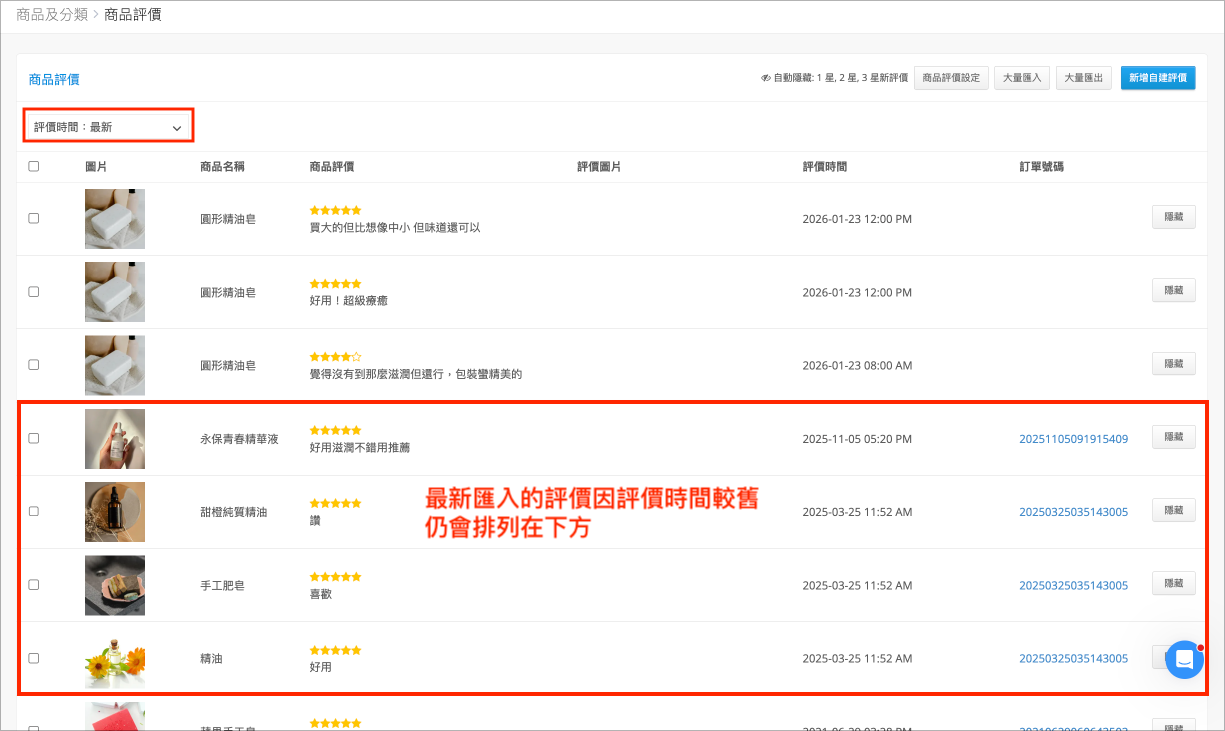Open the 手工肥皂 product thumbnail
This screenshot has width=1225, height=731.
(x=115, y=585)
